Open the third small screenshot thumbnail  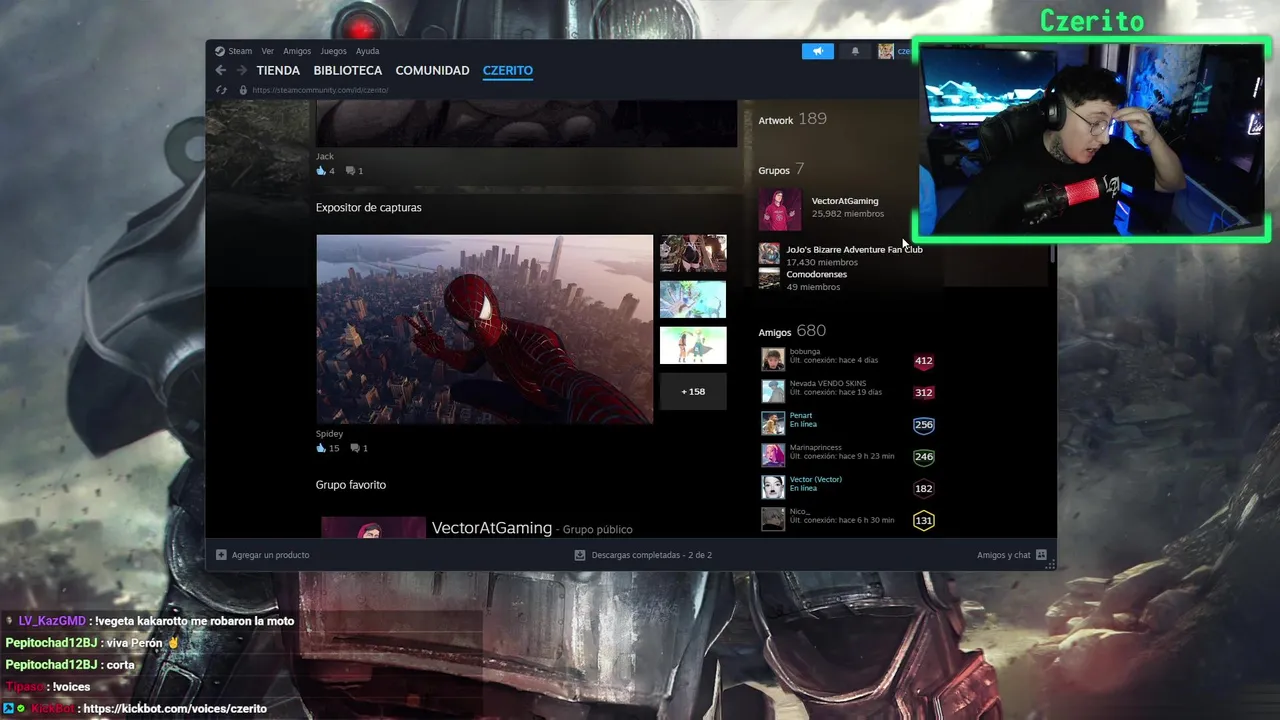693,345
